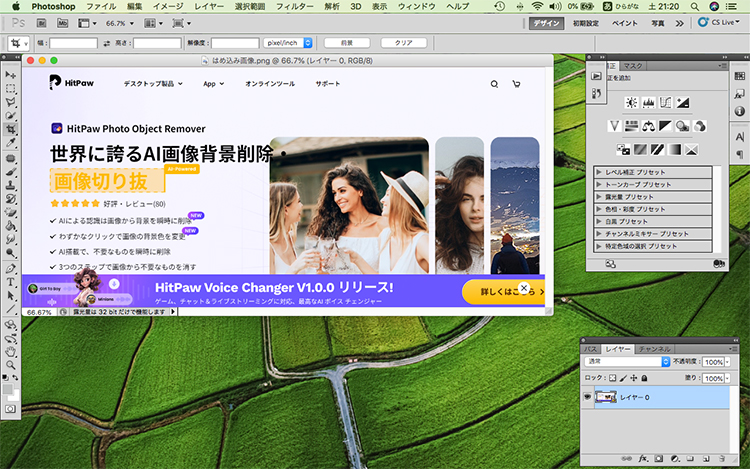Select the ペイント workspace
Viewport: 750px width, 469px height.
click(x=625, y=23)
